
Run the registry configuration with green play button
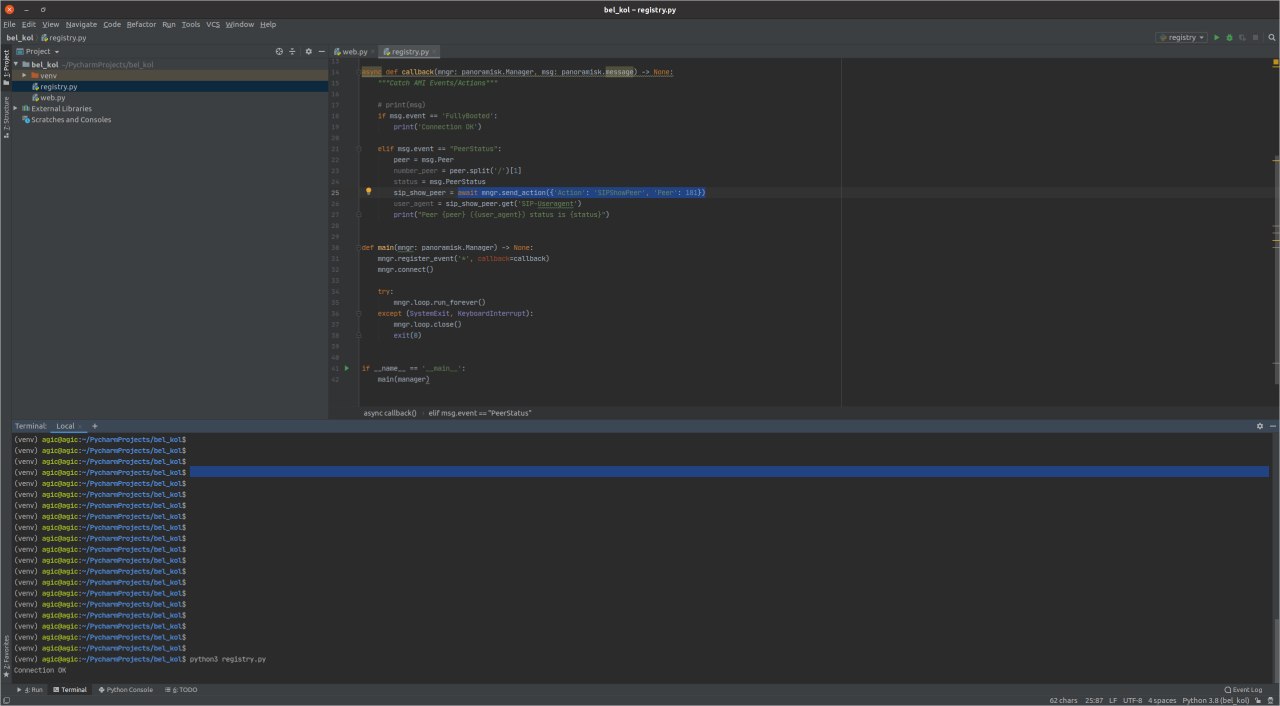[x=1216, y=37]
